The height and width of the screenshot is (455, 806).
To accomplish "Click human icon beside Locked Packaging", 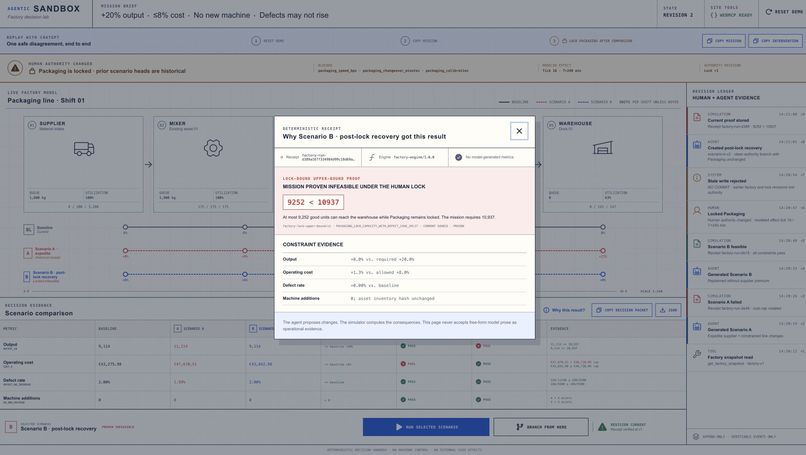I will (697, 211).
